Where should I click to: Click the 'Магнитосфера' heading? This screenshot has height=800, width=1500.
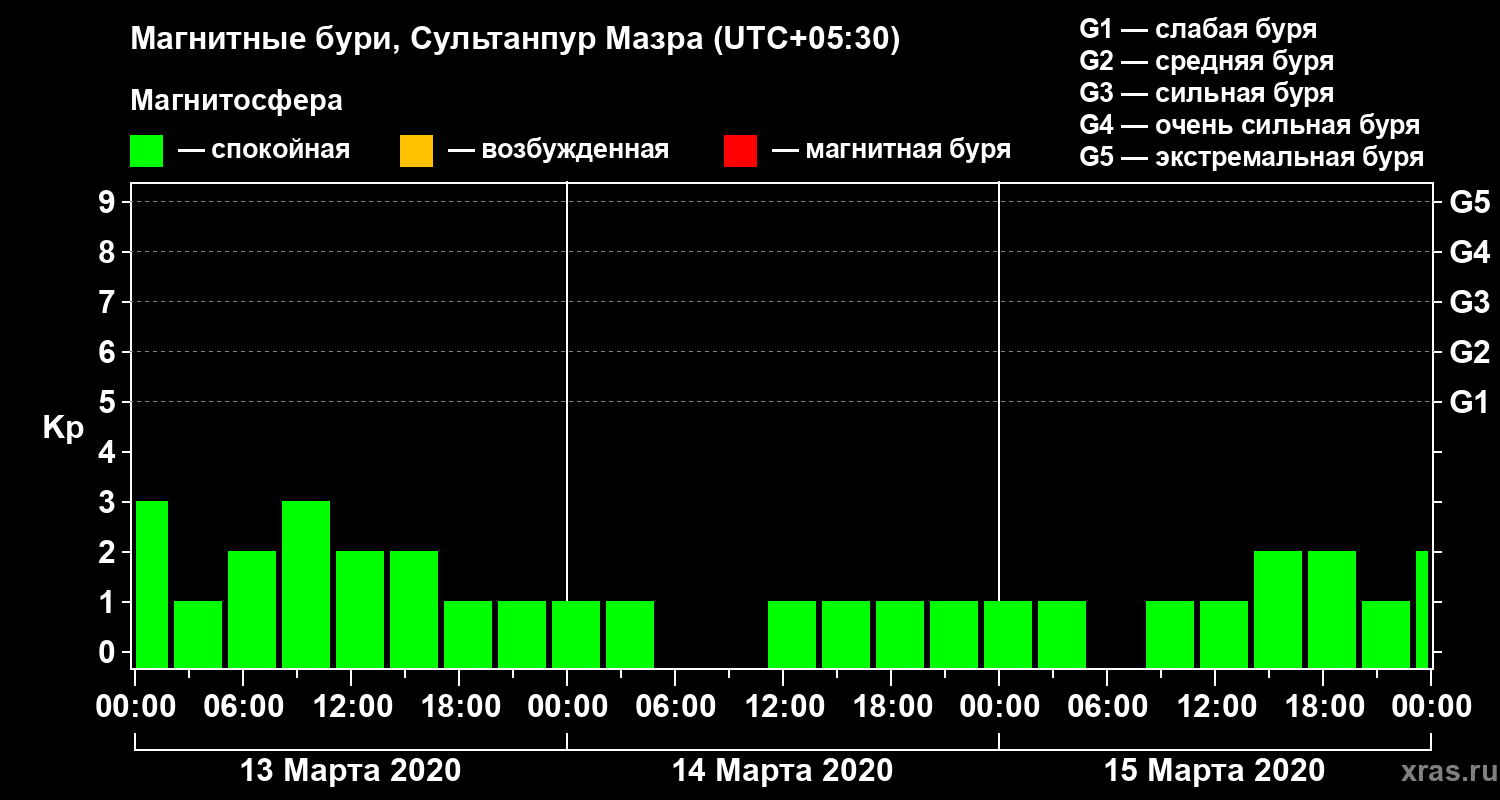(x=236, y=101)
